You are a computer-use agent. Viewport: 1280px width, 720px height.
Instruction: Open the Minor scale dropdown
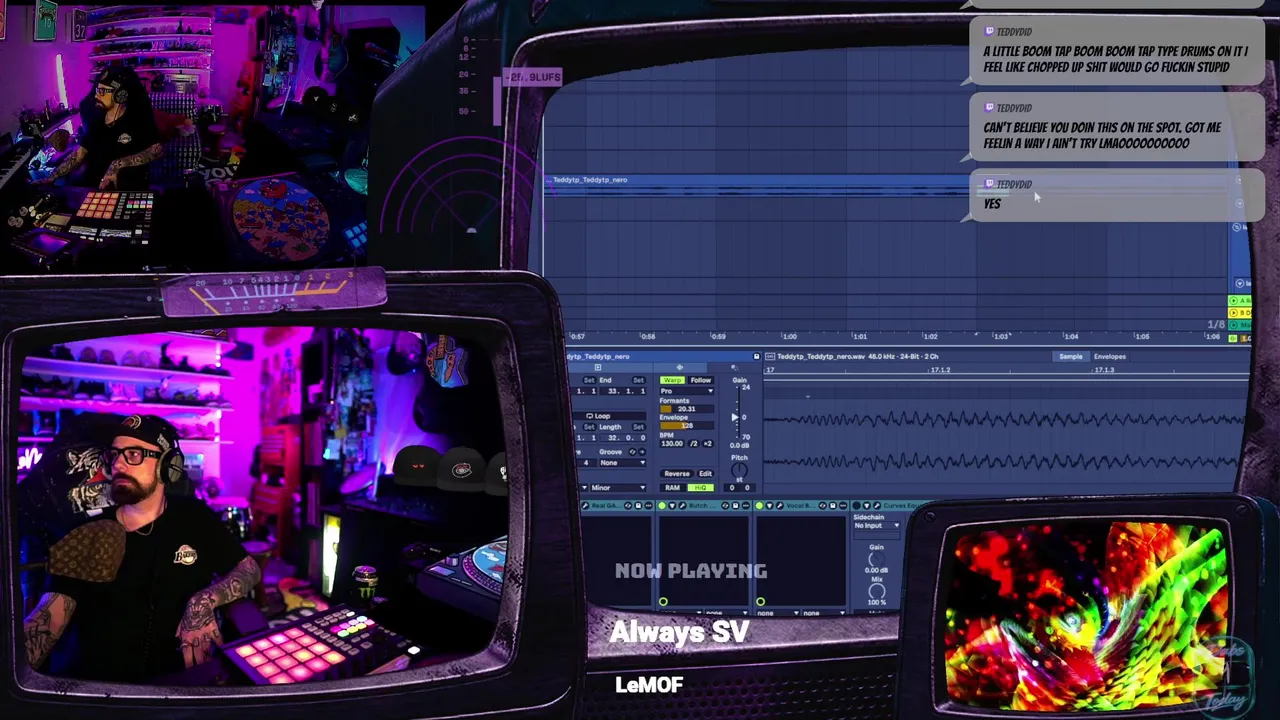(618, 488)
